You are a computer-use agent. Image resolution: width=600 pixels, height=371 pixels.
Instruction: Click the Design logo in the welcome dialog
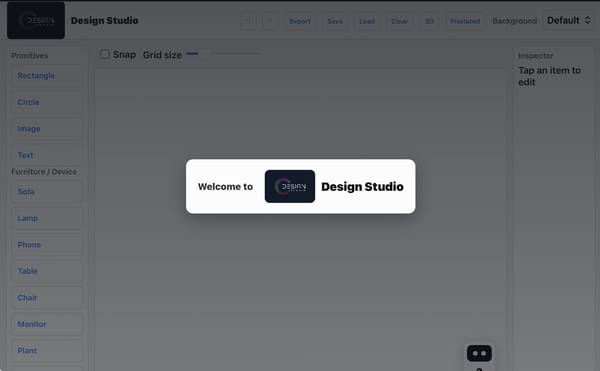pos(290,186)
